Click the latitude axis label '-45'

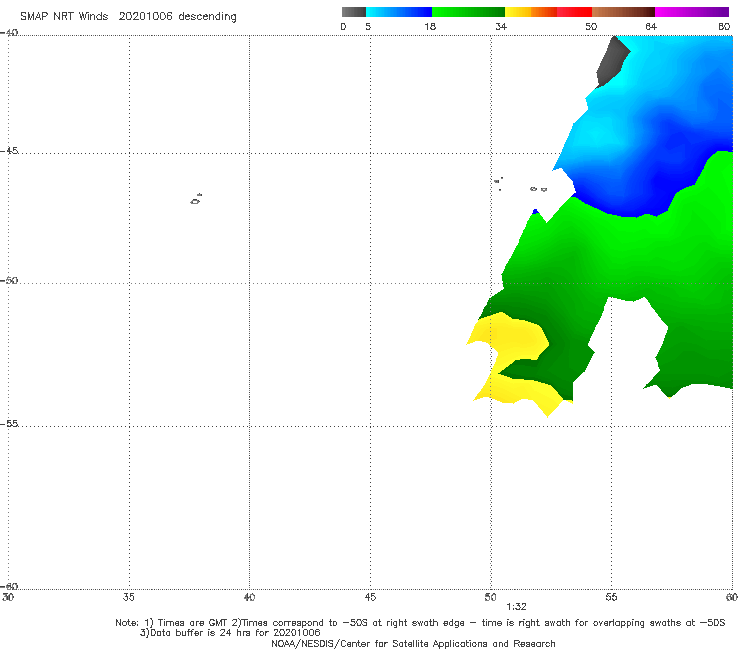[x=9, y=151]
